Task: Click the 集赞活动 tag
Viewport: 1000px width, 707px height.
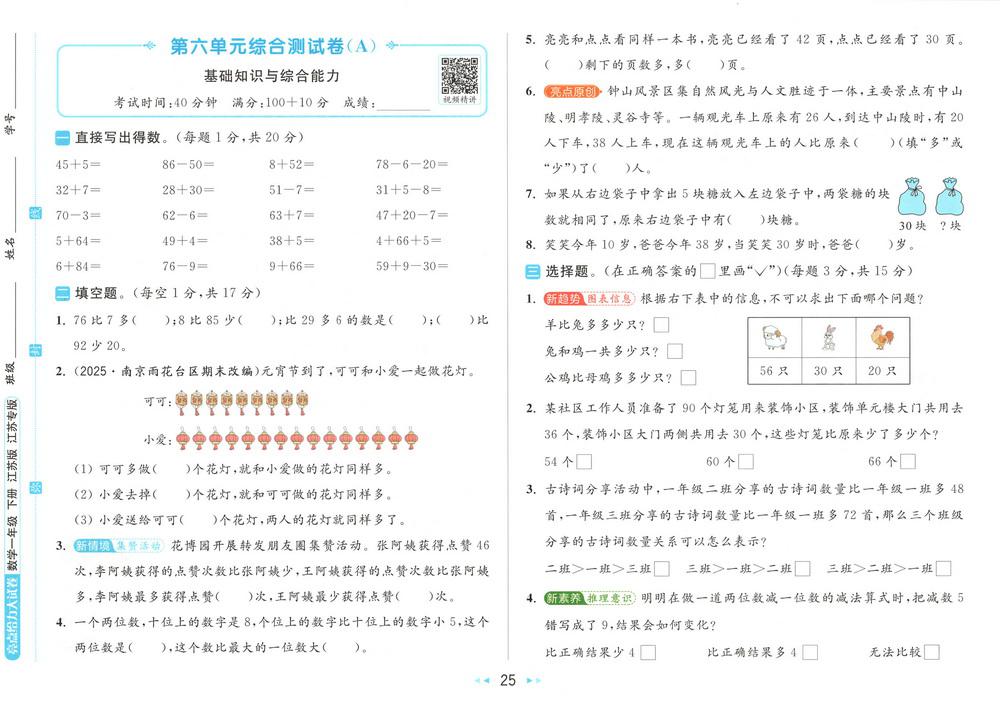Action: (x=139, y=546)
